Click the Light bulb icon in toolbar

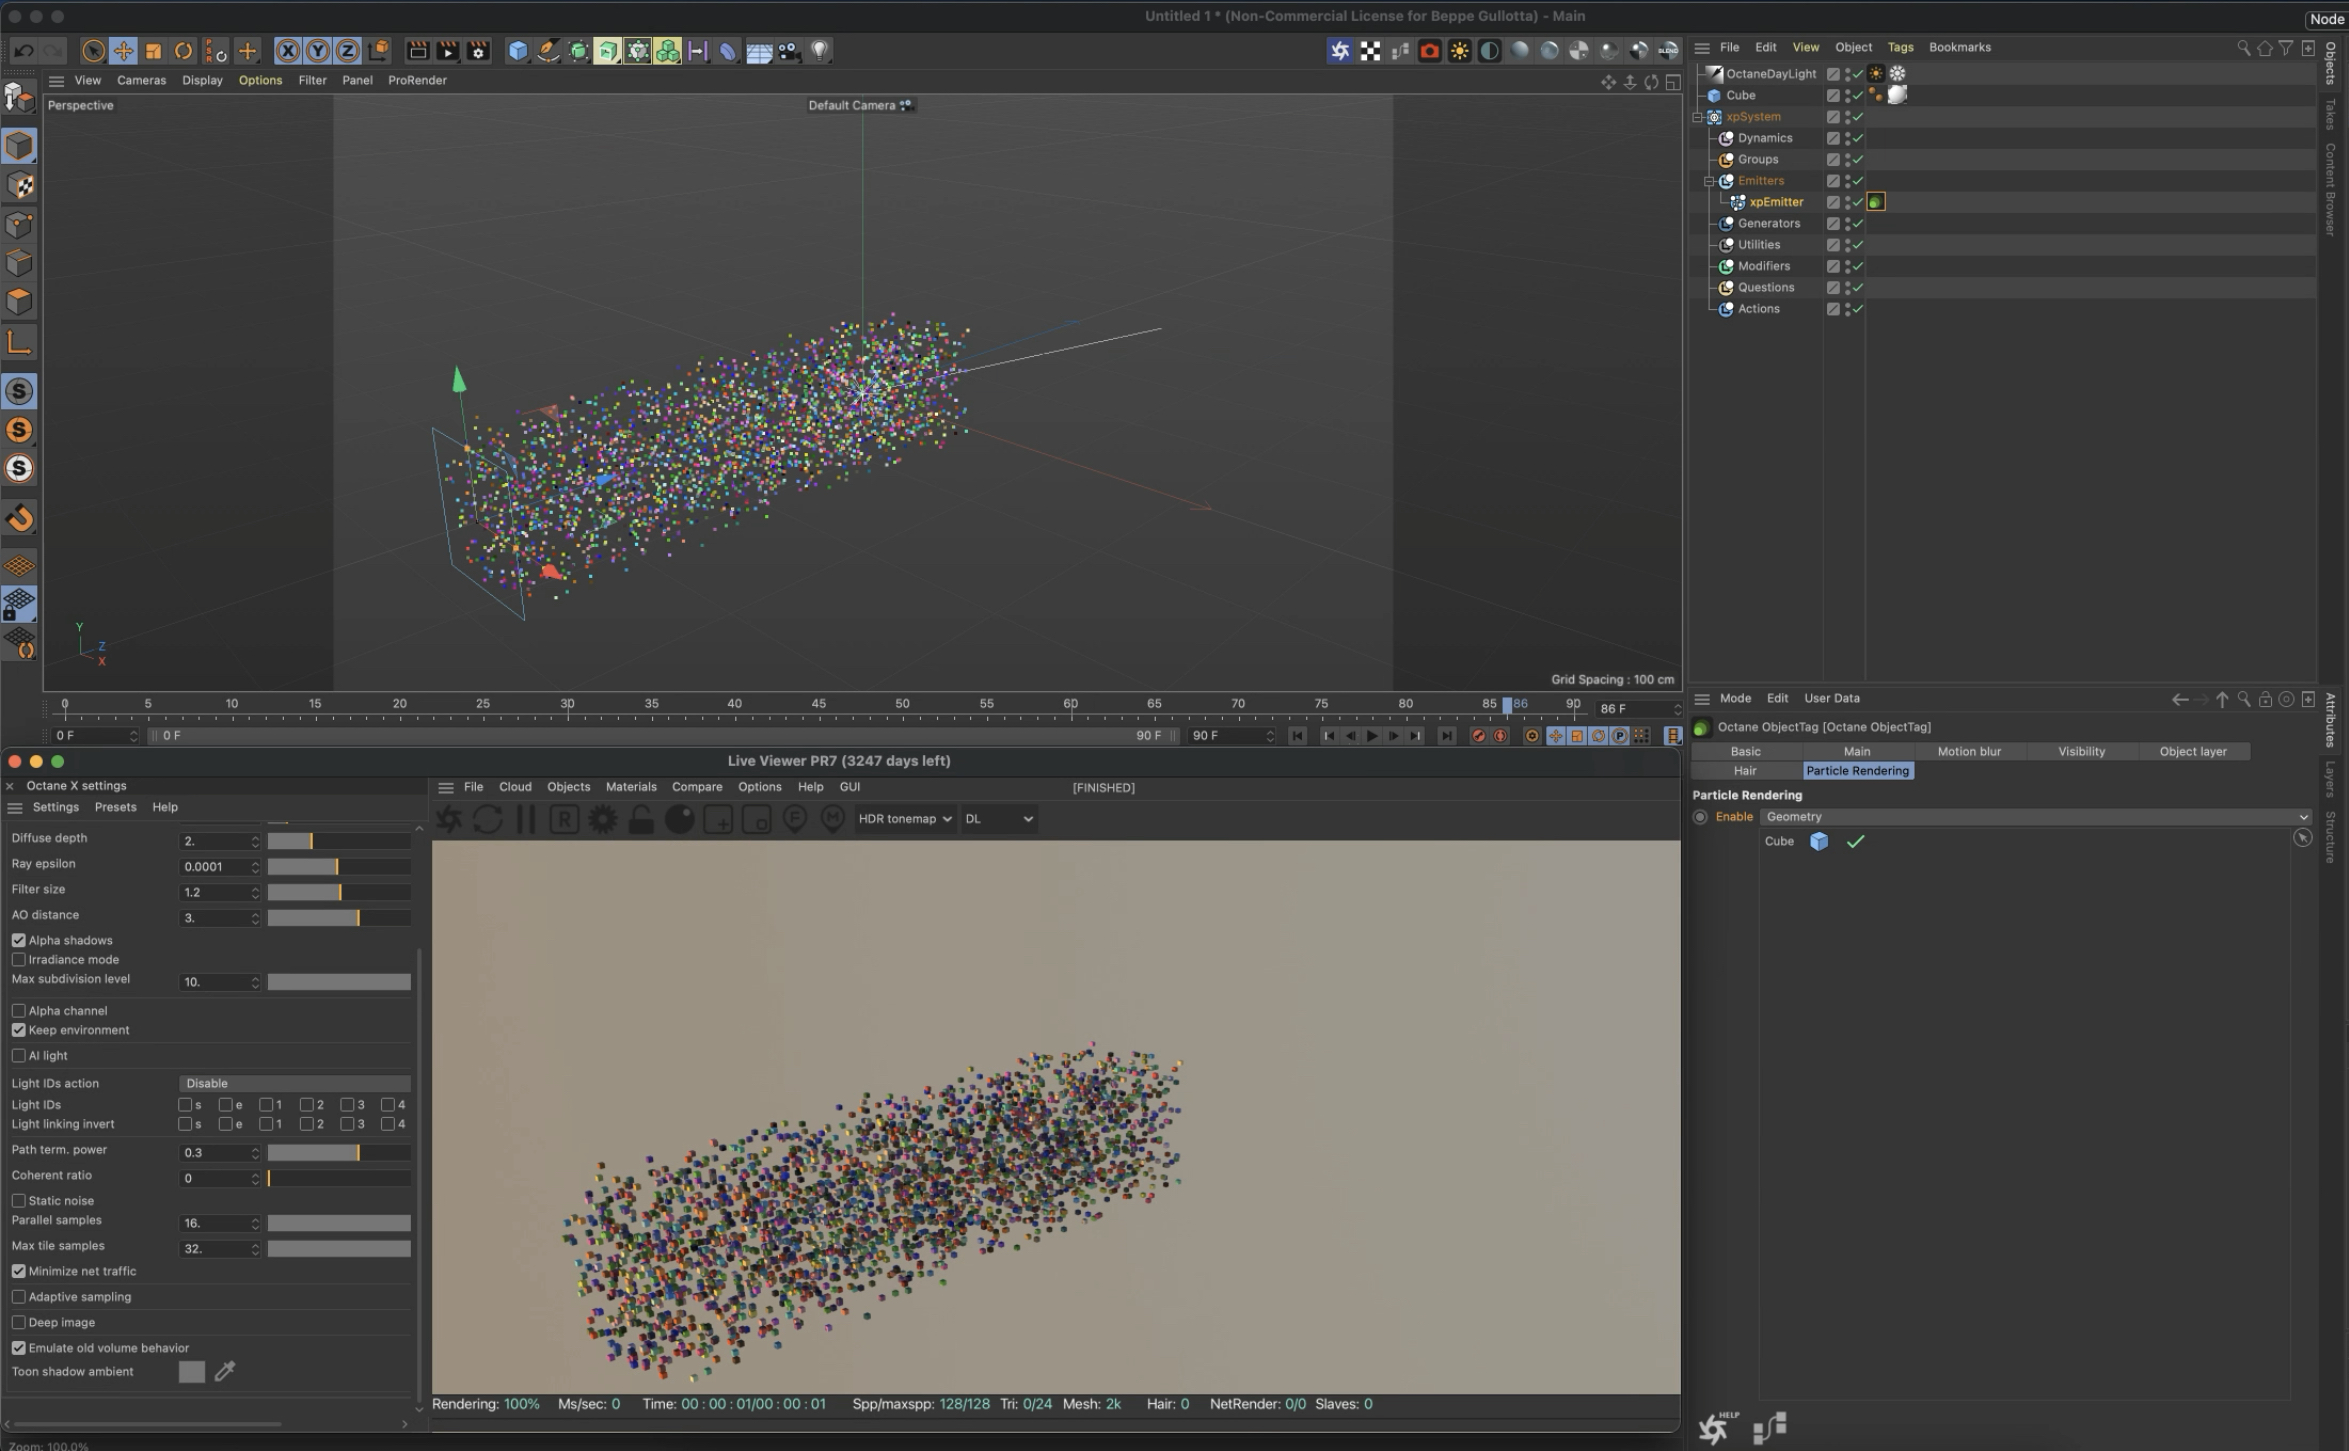click(x=819, y=50)
